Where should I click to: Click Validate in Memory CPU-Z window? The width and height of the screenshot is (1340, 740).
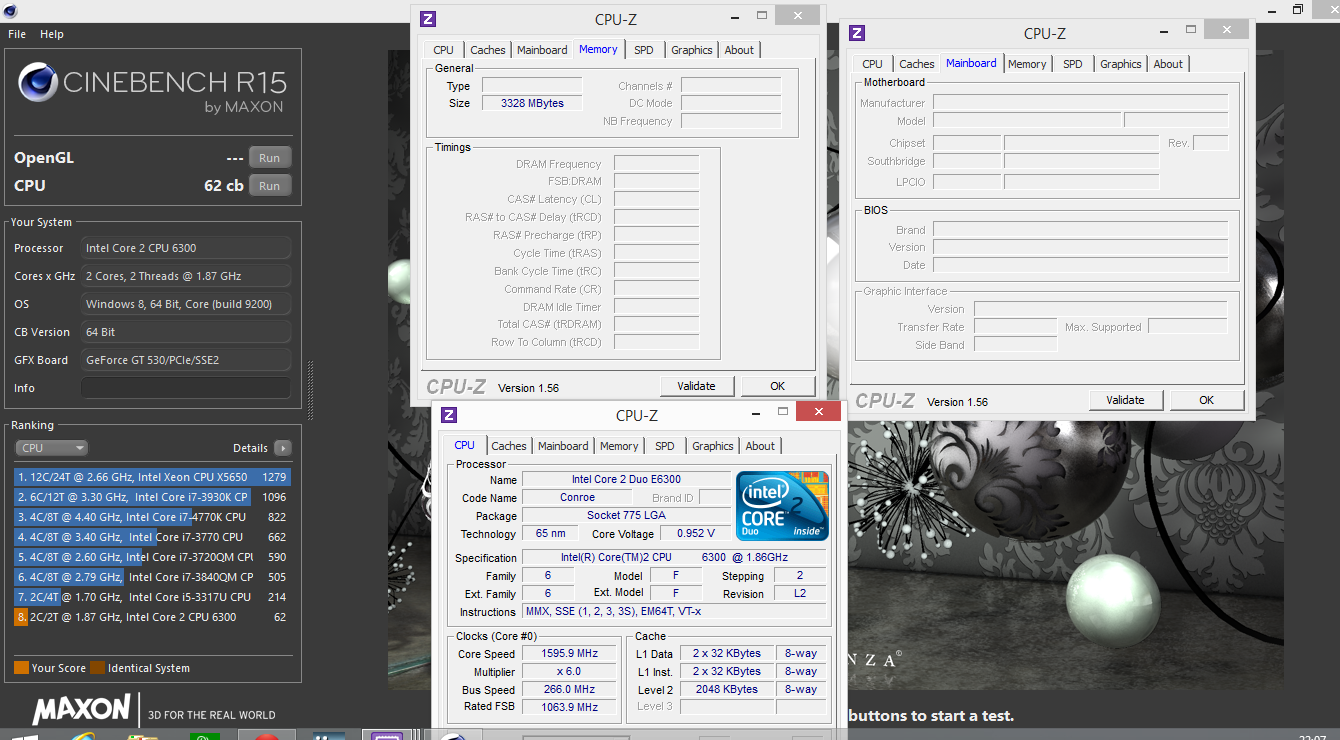pyautogui.click(x=697, y=386)
